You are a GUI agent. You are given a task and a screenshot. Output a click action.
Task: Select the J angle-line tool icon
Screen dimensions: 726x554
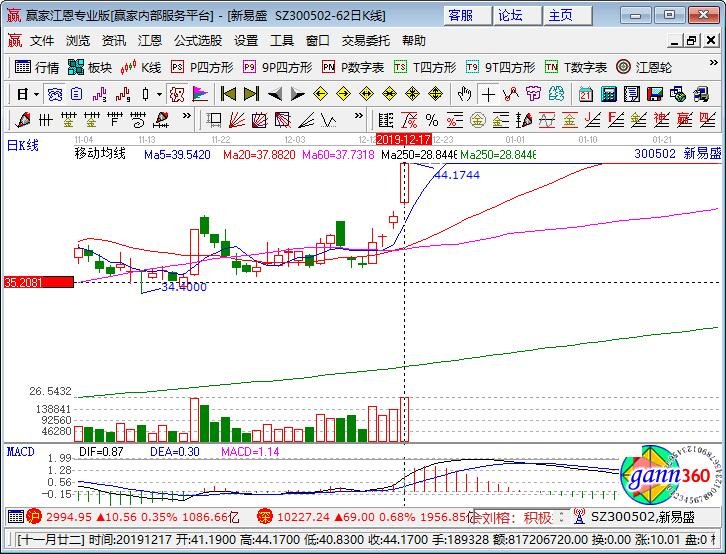pos(593,120)
